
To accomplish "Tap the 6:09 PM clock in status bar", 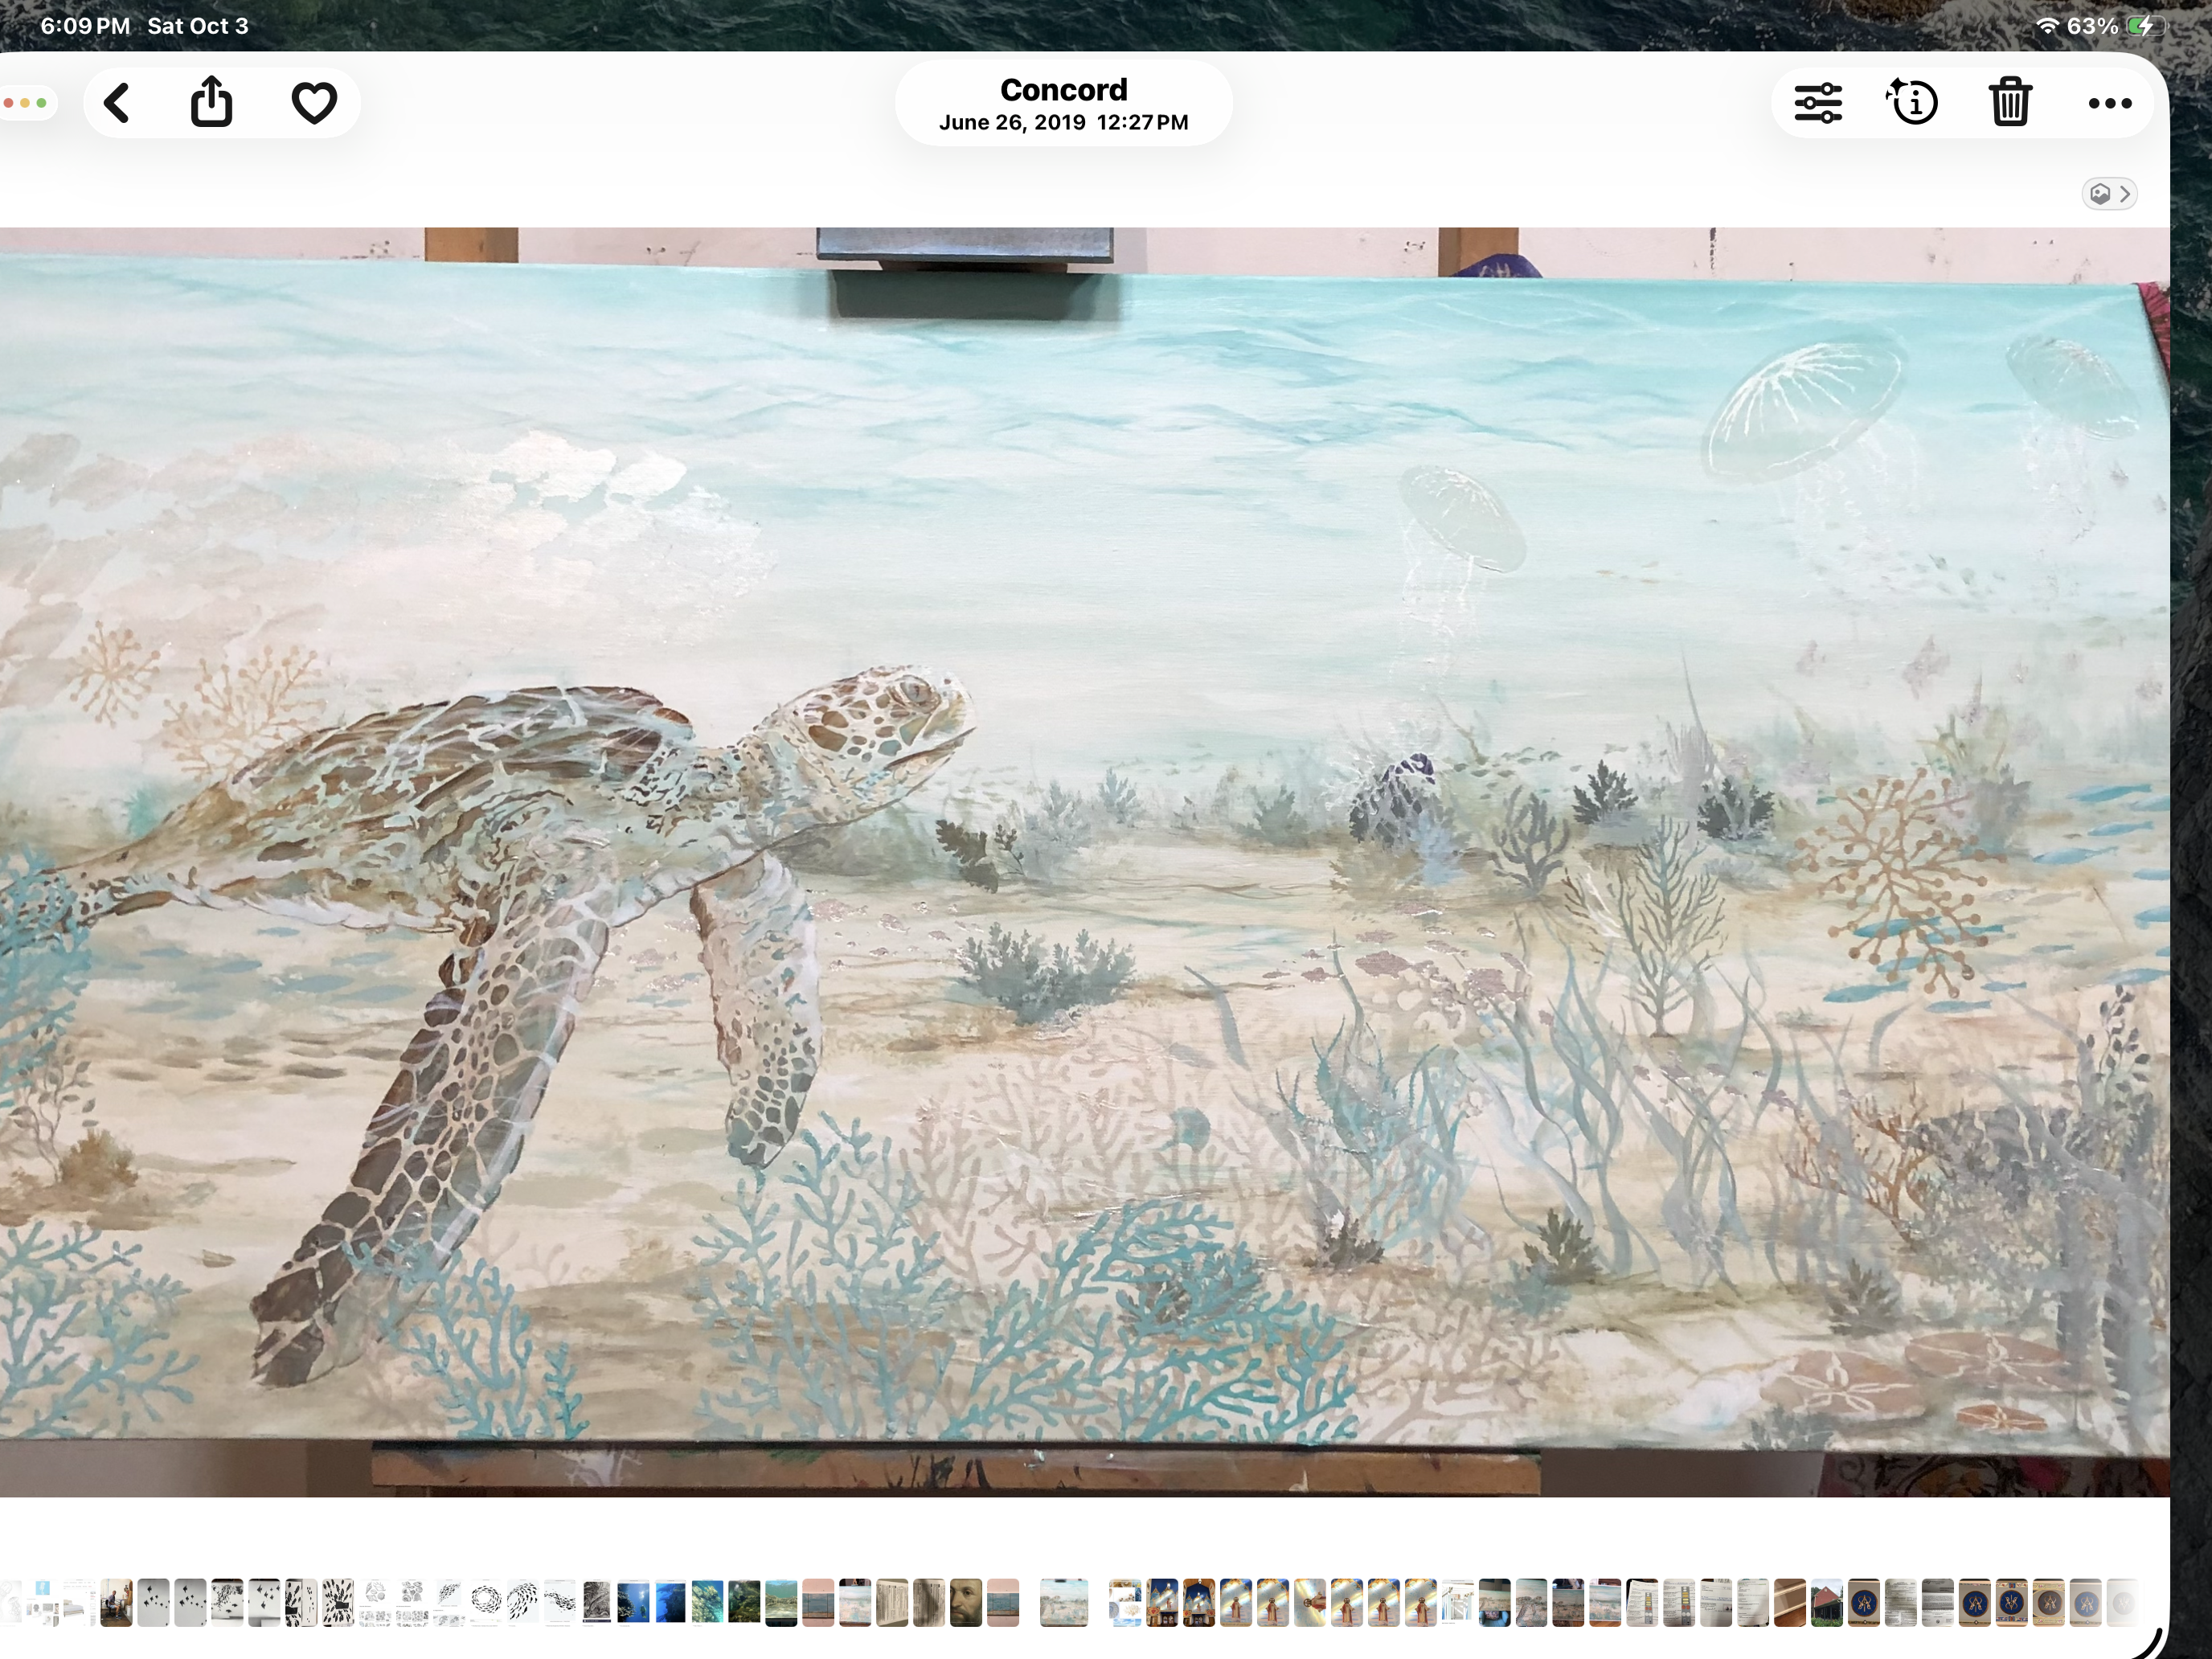I will click(x=85, y=26).
